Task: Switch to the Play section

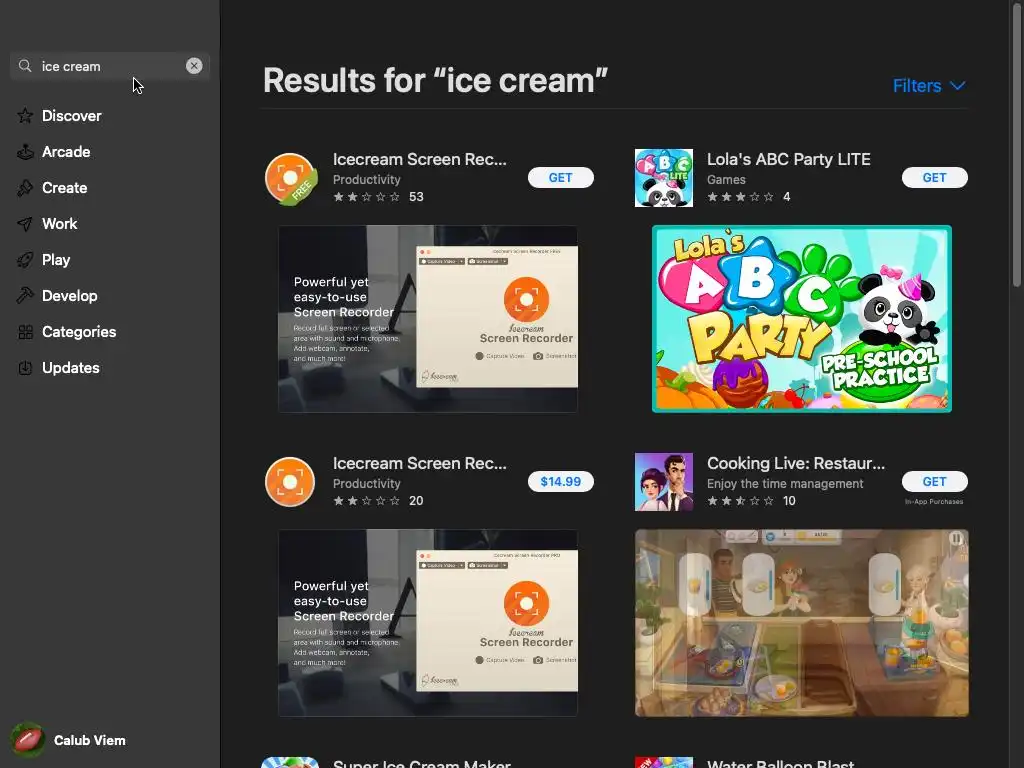Action: (x=56, y=259)
